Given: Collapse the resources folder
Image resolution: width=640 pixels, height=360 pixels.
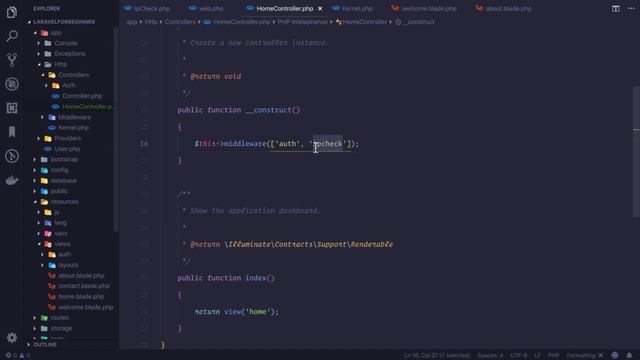Looking at the screenshot, I should pyautogui.click(x=64, y=202).
